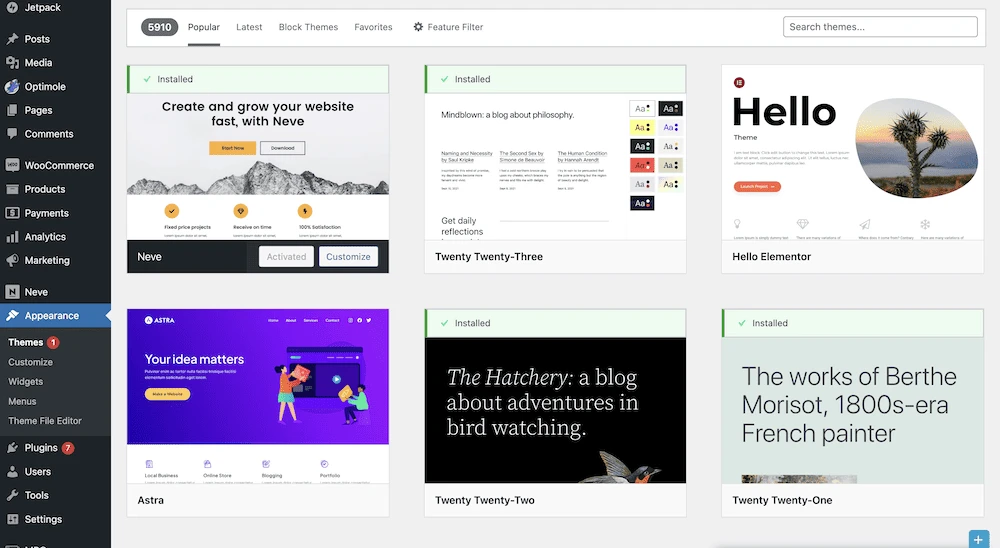Image resolution: width=1000 pixels, height=548 pixels.
Task: Open the Jetpack menu item
Action: coord(43,8)
